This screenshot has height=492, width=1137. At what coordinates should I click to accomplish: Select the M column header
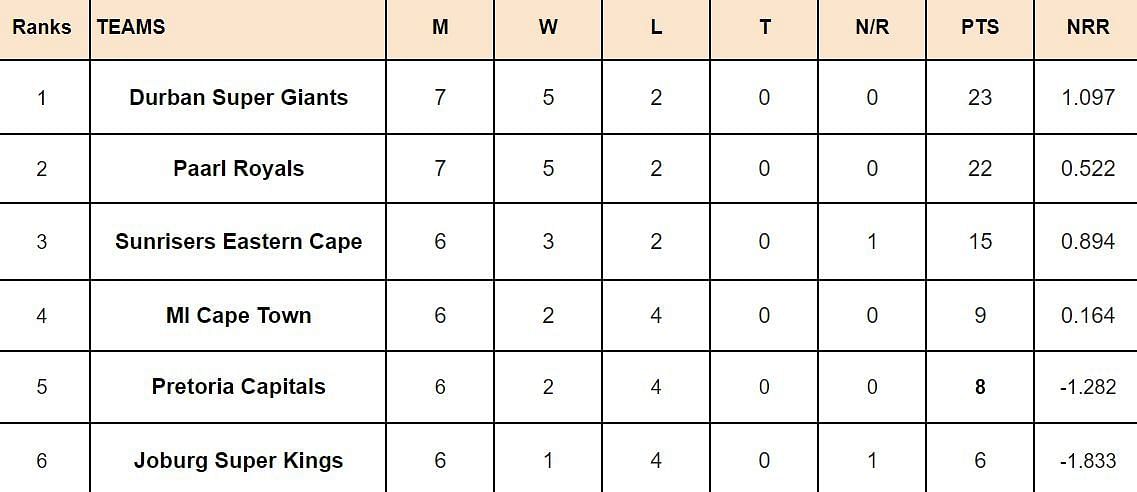pos(440,28)
